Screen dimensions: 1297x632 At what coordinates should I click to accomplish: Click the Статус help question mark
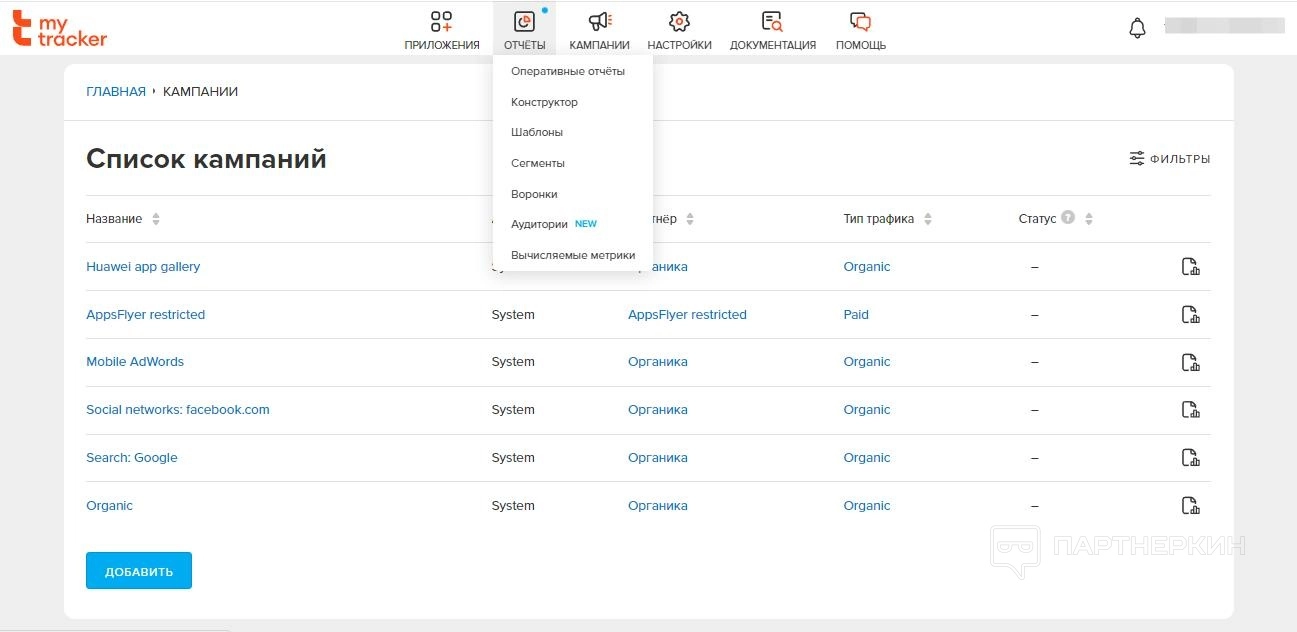pos(1068,218)
